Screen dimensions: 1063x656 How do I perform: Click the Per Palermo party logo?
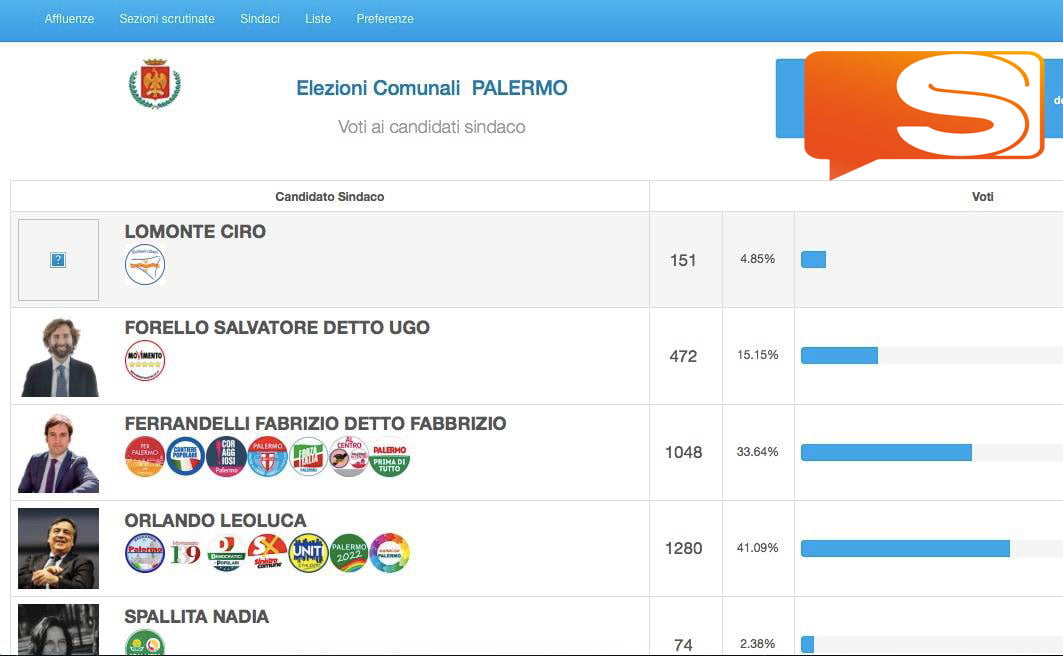pos(145,456)
